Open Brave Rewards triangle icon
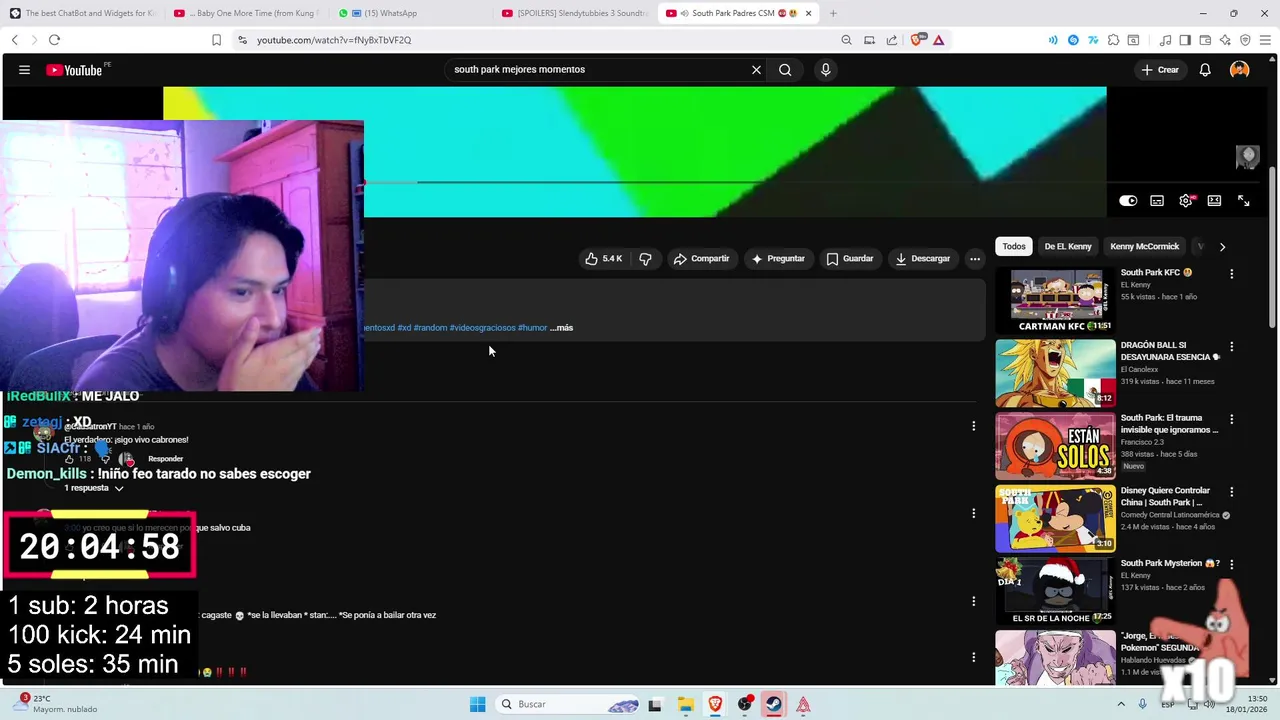The height and width of the screenshot is (720, 1280). [x=939, y=40]
